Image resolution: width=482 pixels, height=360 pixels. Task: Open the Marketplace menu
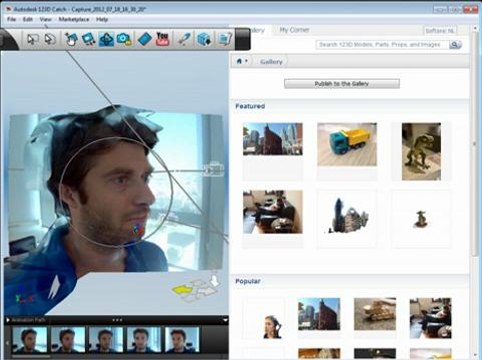point(74,19)
